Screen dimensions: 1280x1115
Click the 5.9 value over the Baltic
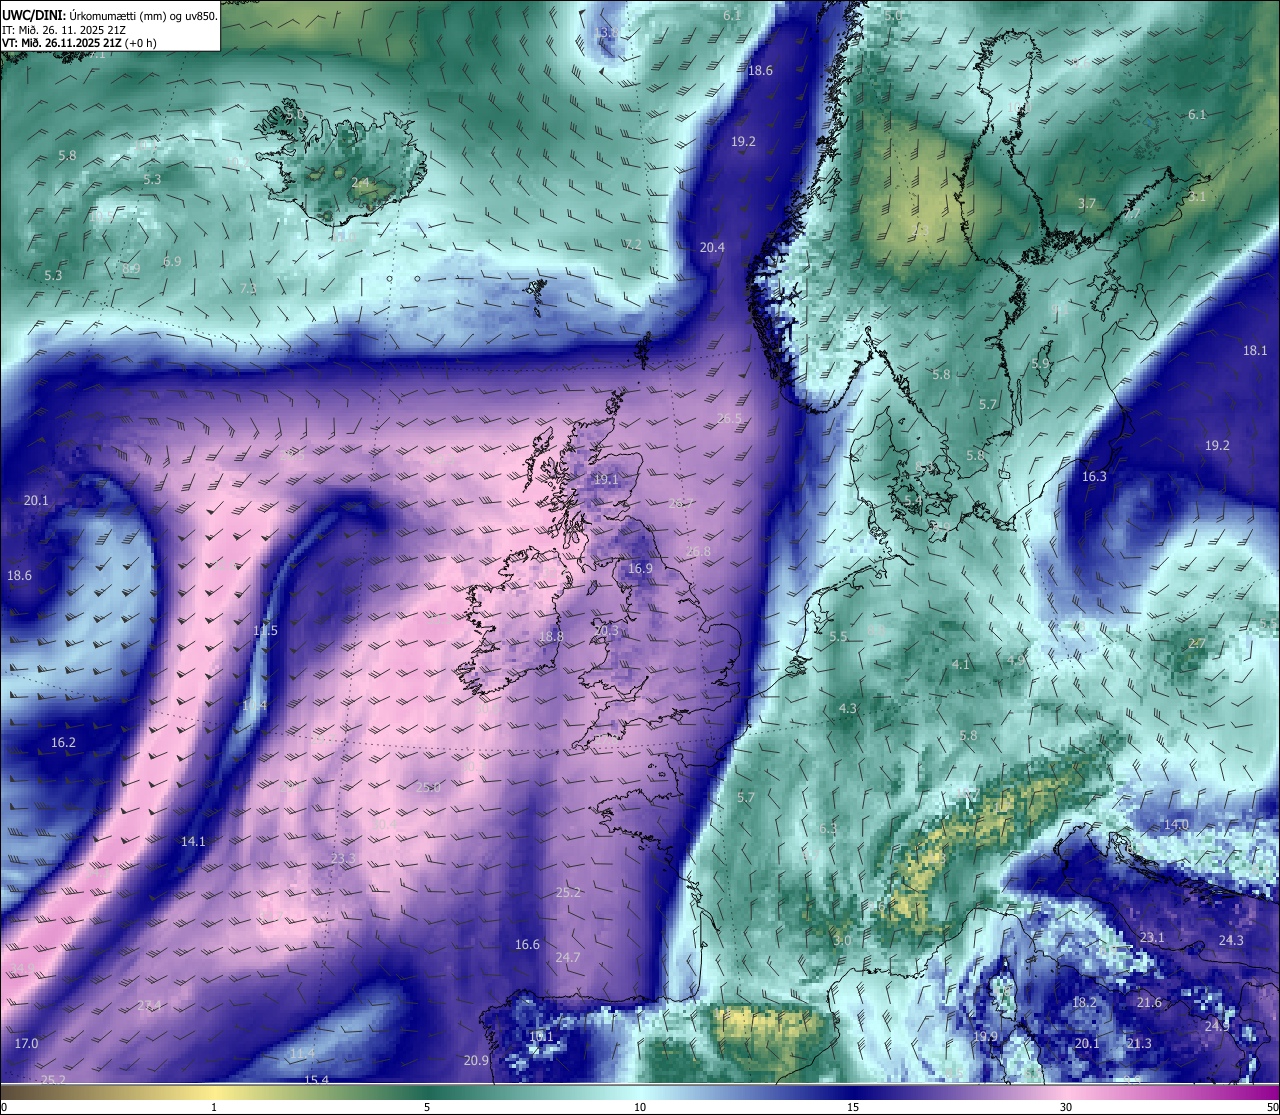(x=1041, y=364)
